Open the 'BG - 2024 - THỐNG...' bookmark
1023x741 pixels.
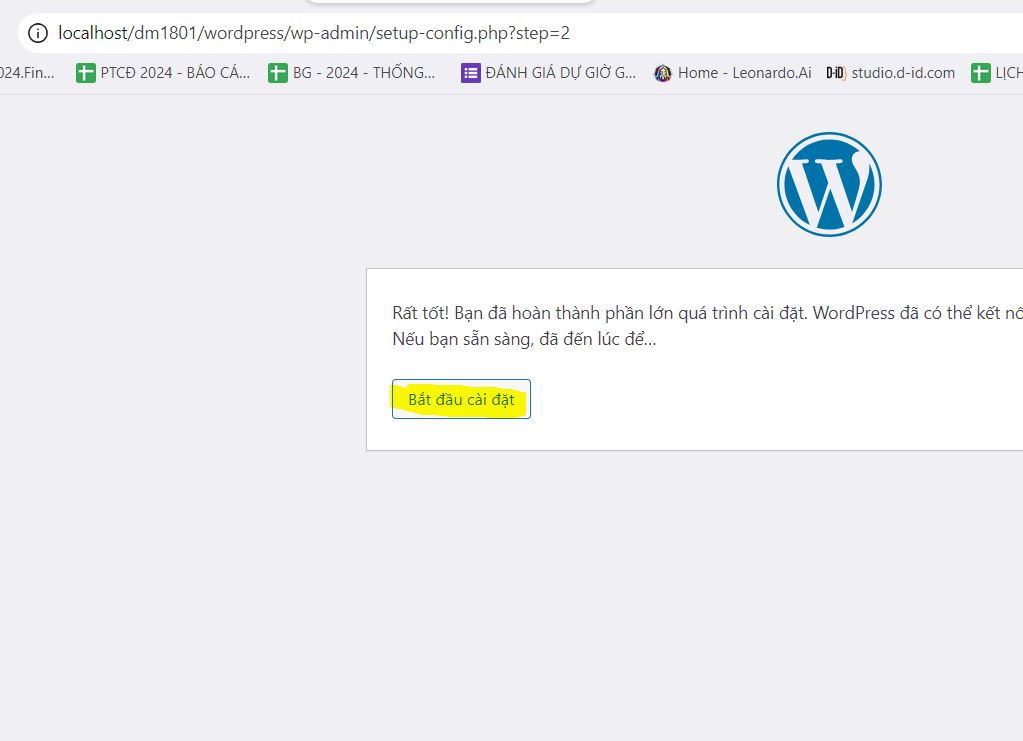click(x=352, y=72)
